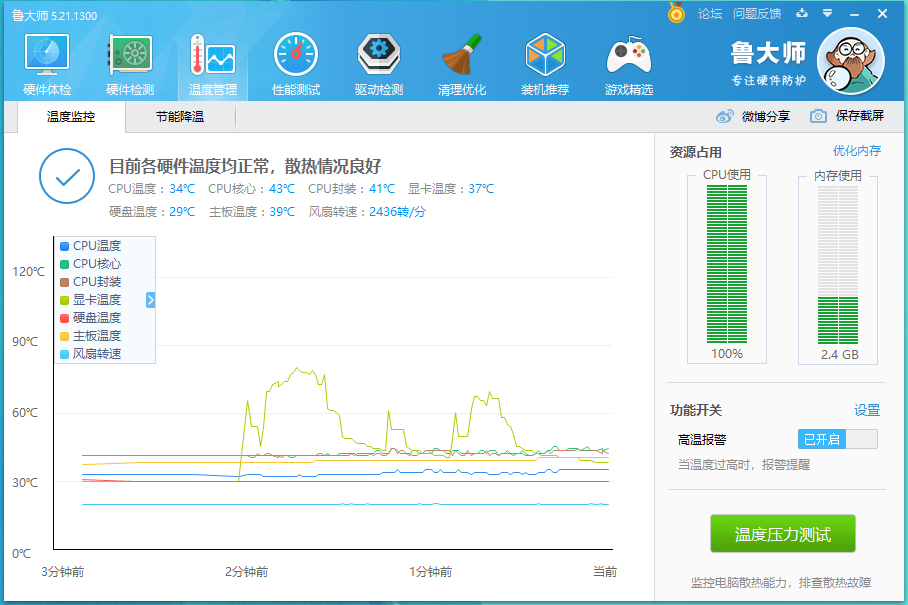The width and height of the screenshot is (908, 605).
Task: Open the dropdown arrow in the title bar
Action: (826, 14)
